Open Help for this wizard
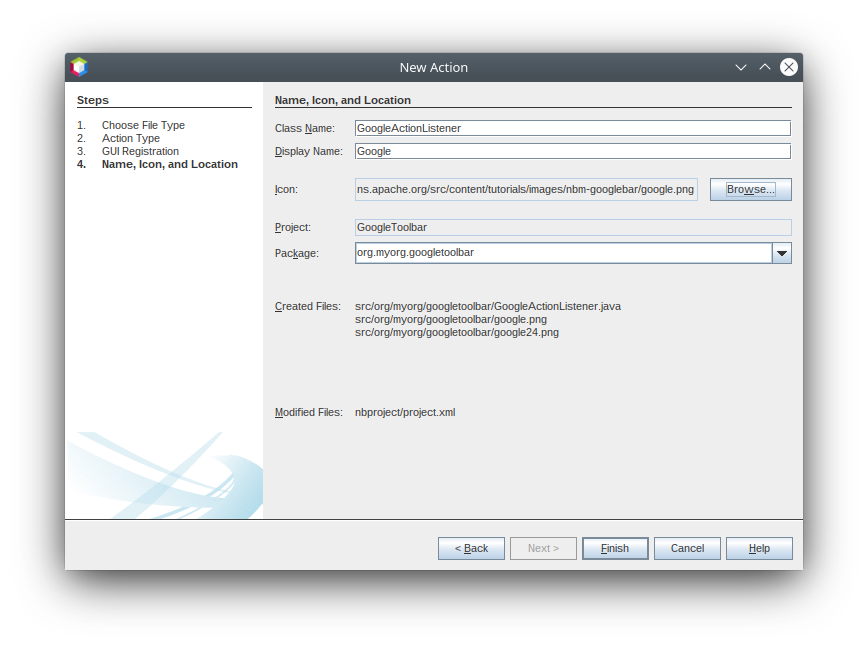Image resolution: width=868 pixels, height=647 pixels. 759,548
